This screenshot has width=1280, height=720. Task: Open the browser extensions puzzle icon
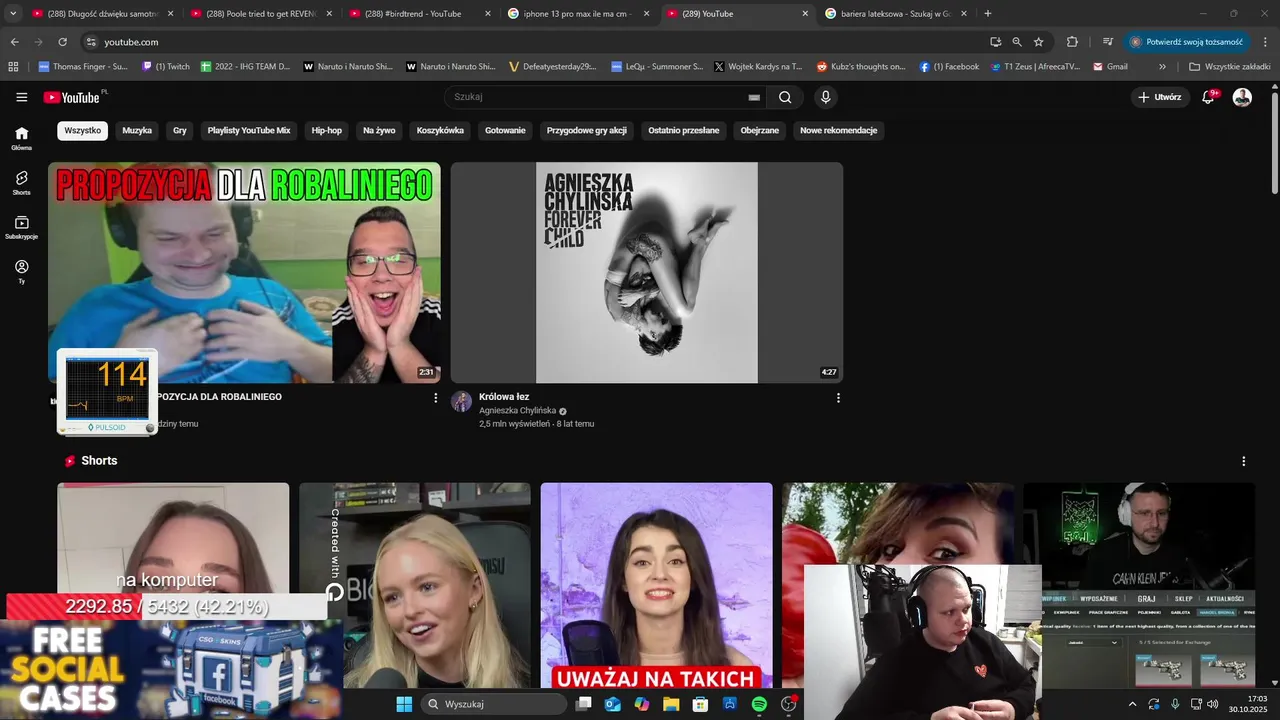click(x=1072, y=42)
